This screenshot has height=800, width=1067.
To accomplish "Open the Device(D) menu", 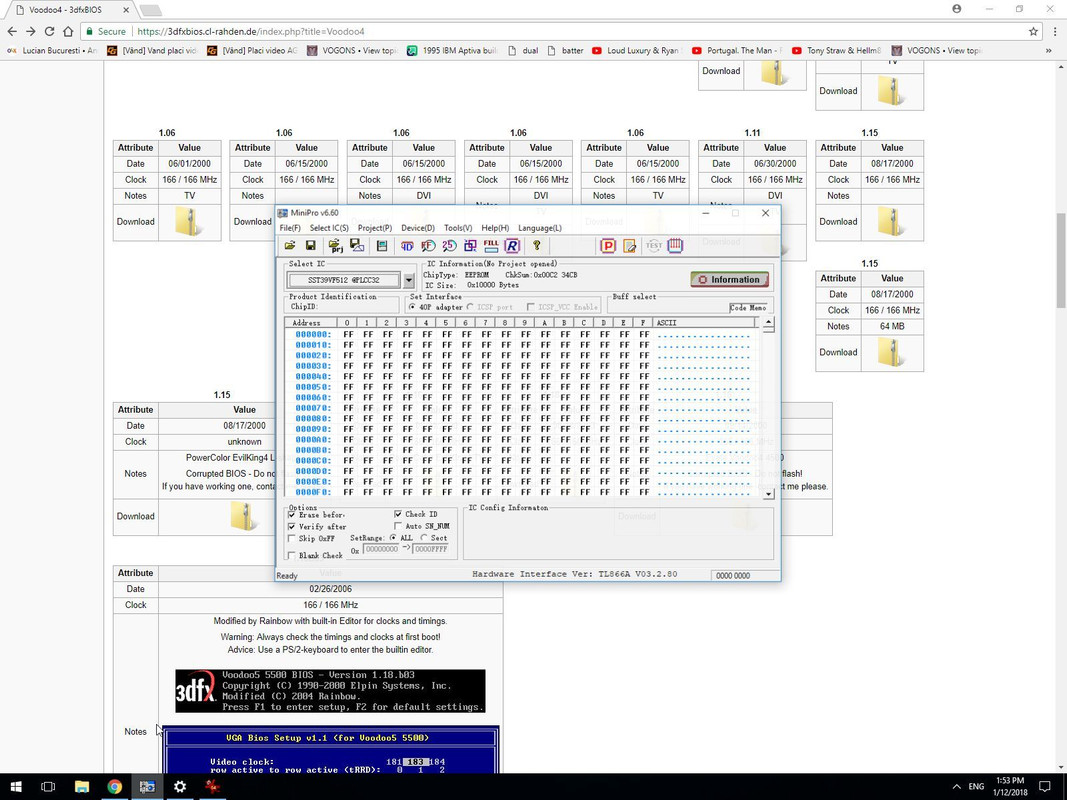I will [418, 228].
